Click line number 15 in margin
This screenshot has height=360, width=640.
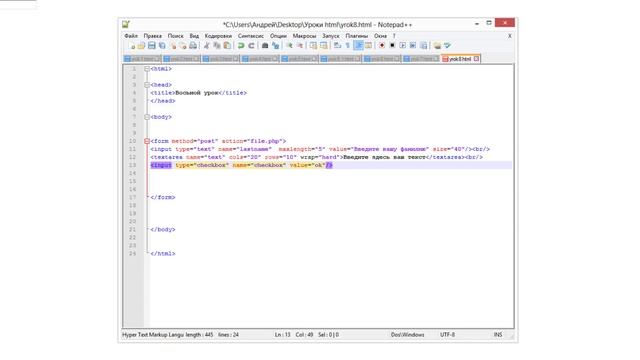coord(132,181)
